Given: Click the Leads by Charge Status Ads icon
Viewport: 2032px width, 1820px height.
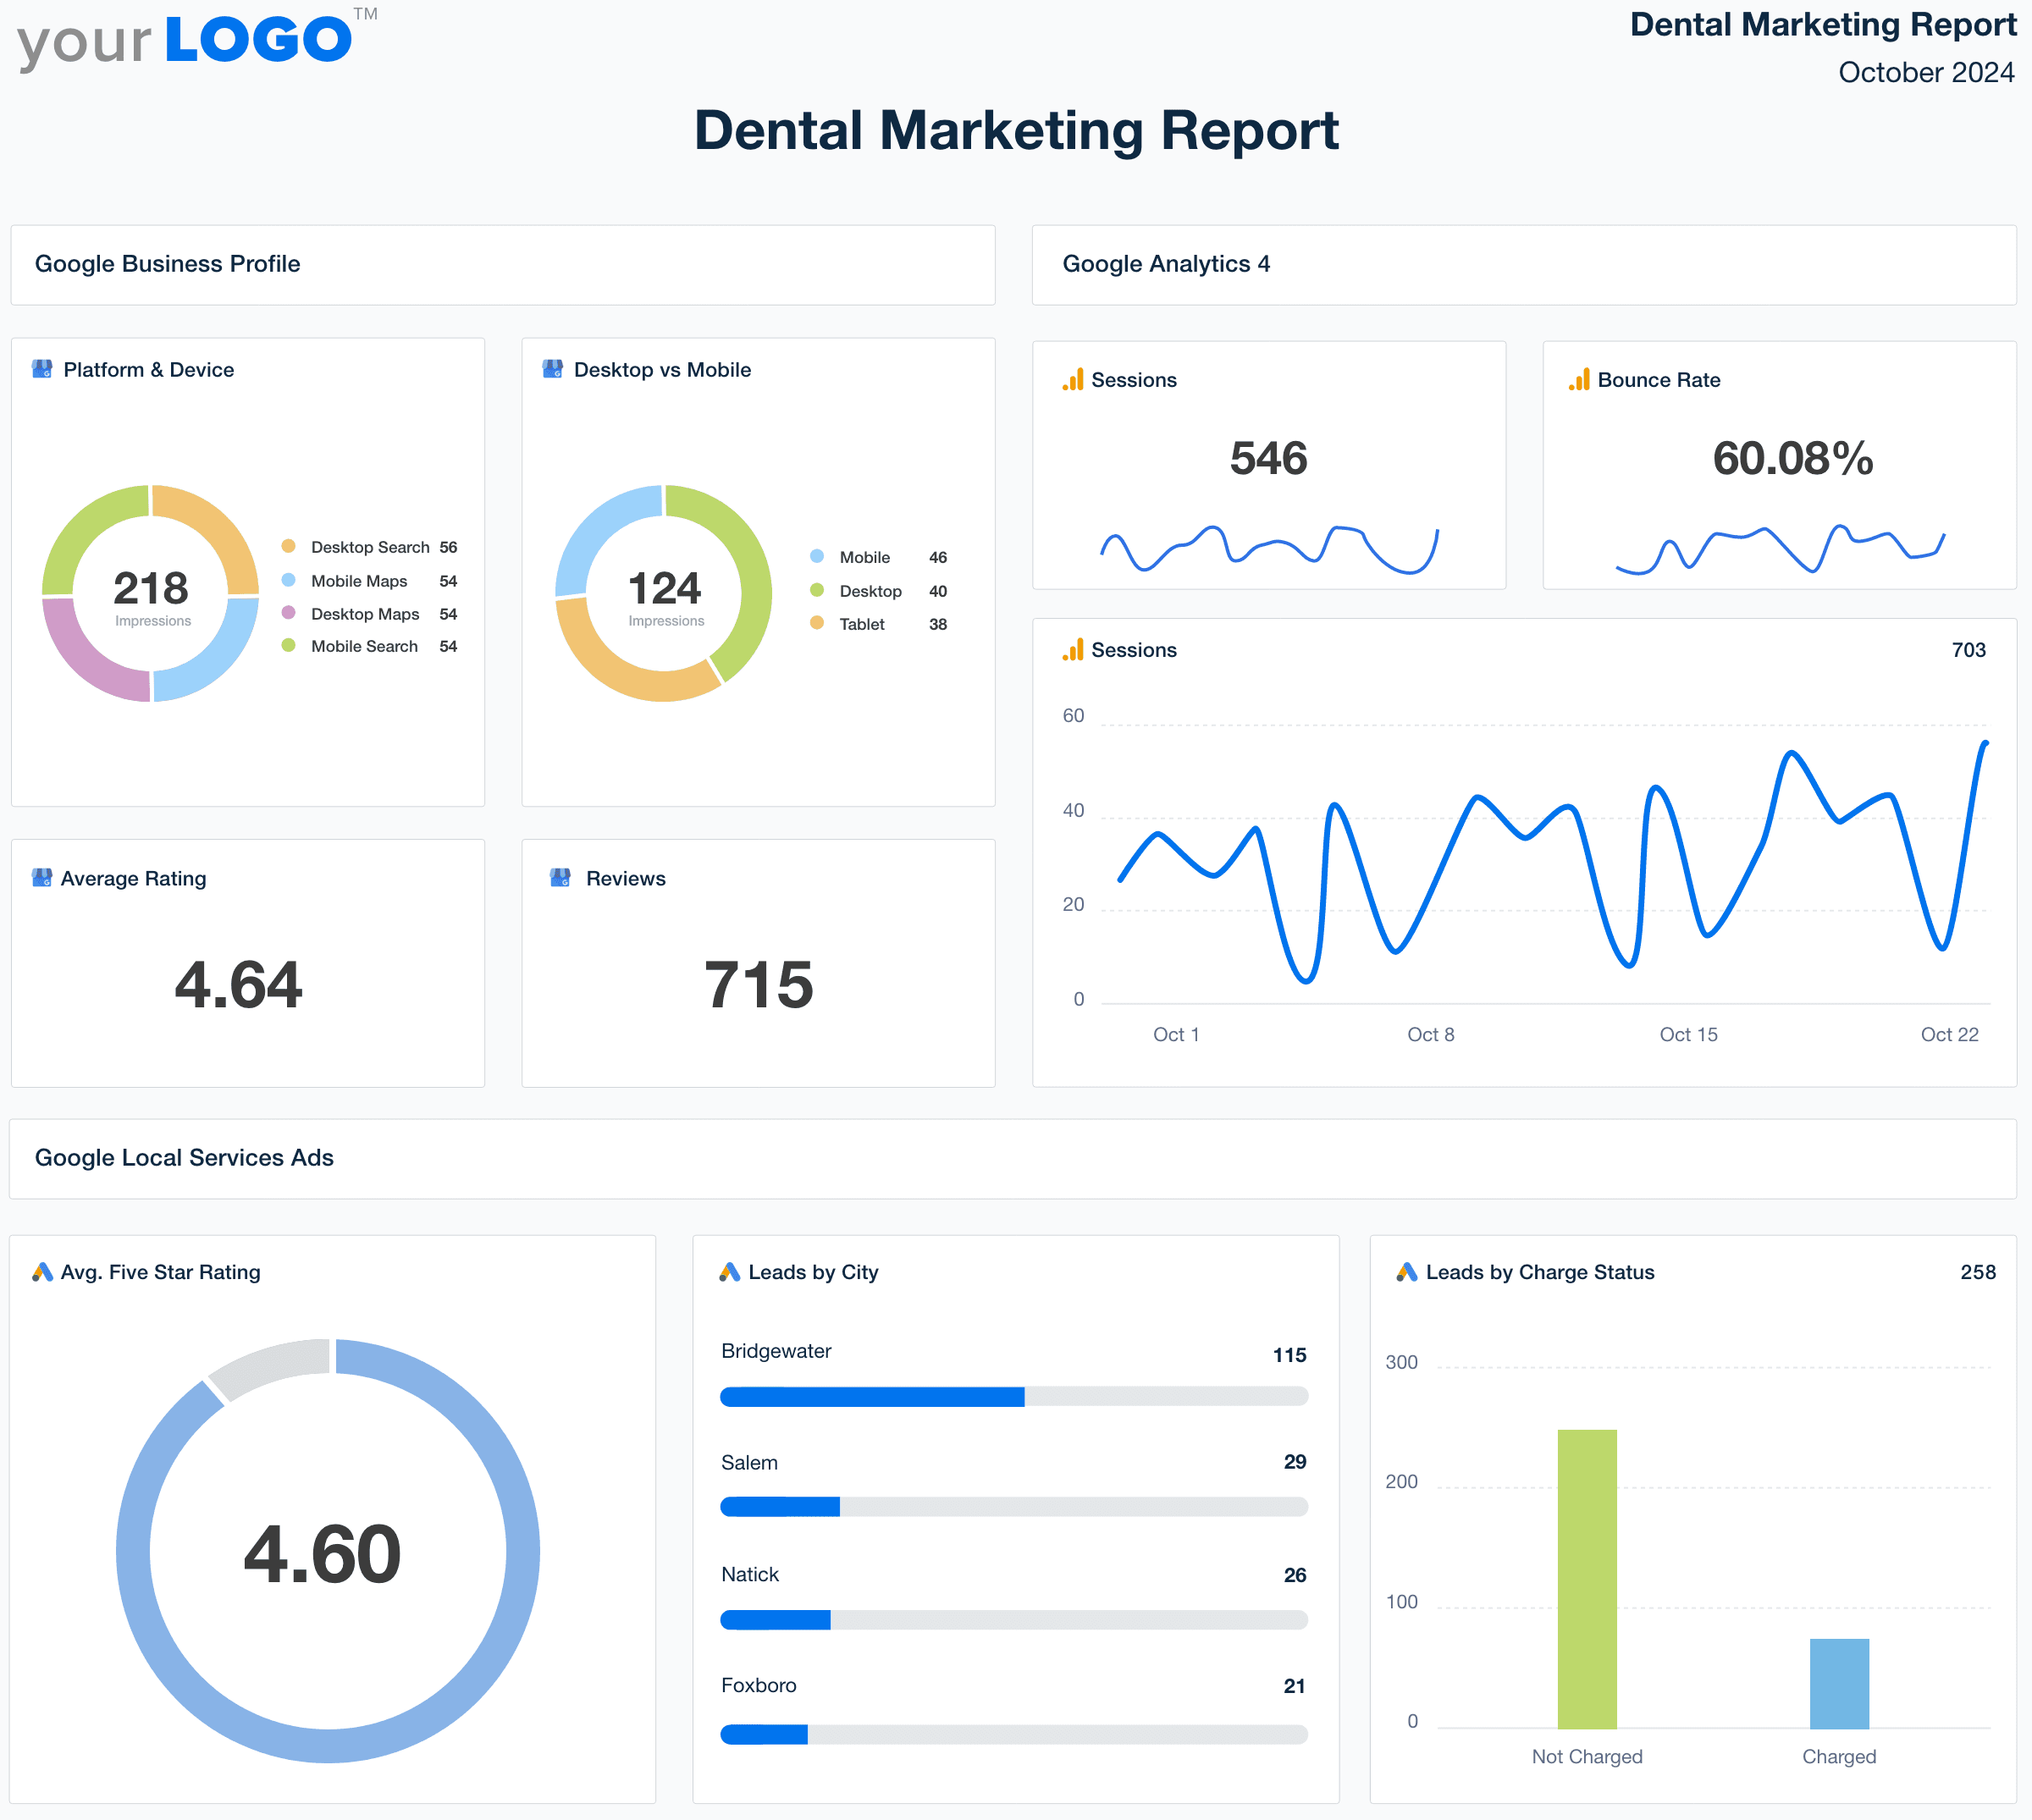Looking at the screenshot, I should pyautogui.click(x=1407, y=1272).
